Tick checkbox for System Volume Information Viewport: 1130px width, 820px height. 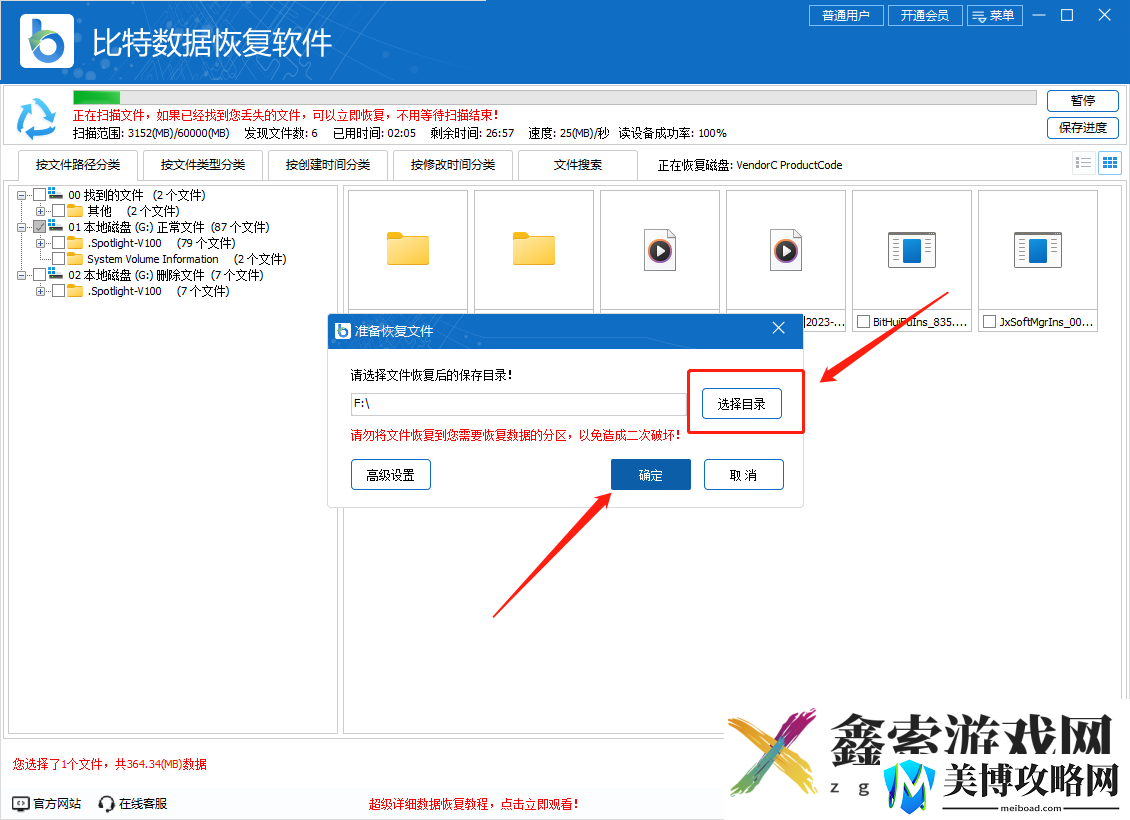(x=58, y=259)
